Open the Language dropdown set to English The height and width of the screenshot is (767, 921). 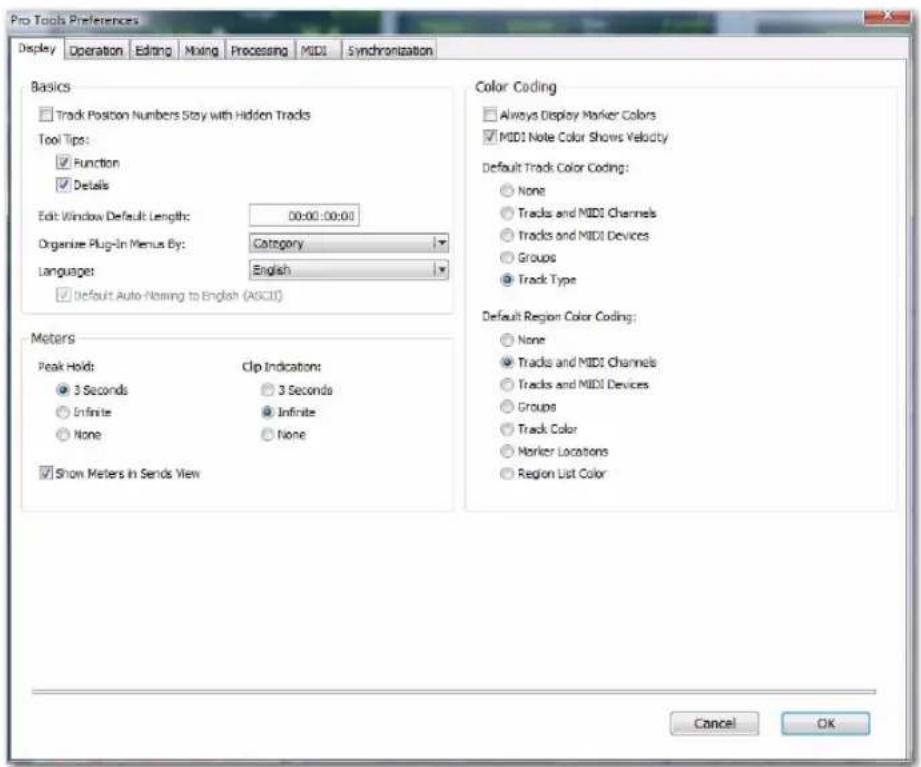pyautogui.click(x=349, y=270)
